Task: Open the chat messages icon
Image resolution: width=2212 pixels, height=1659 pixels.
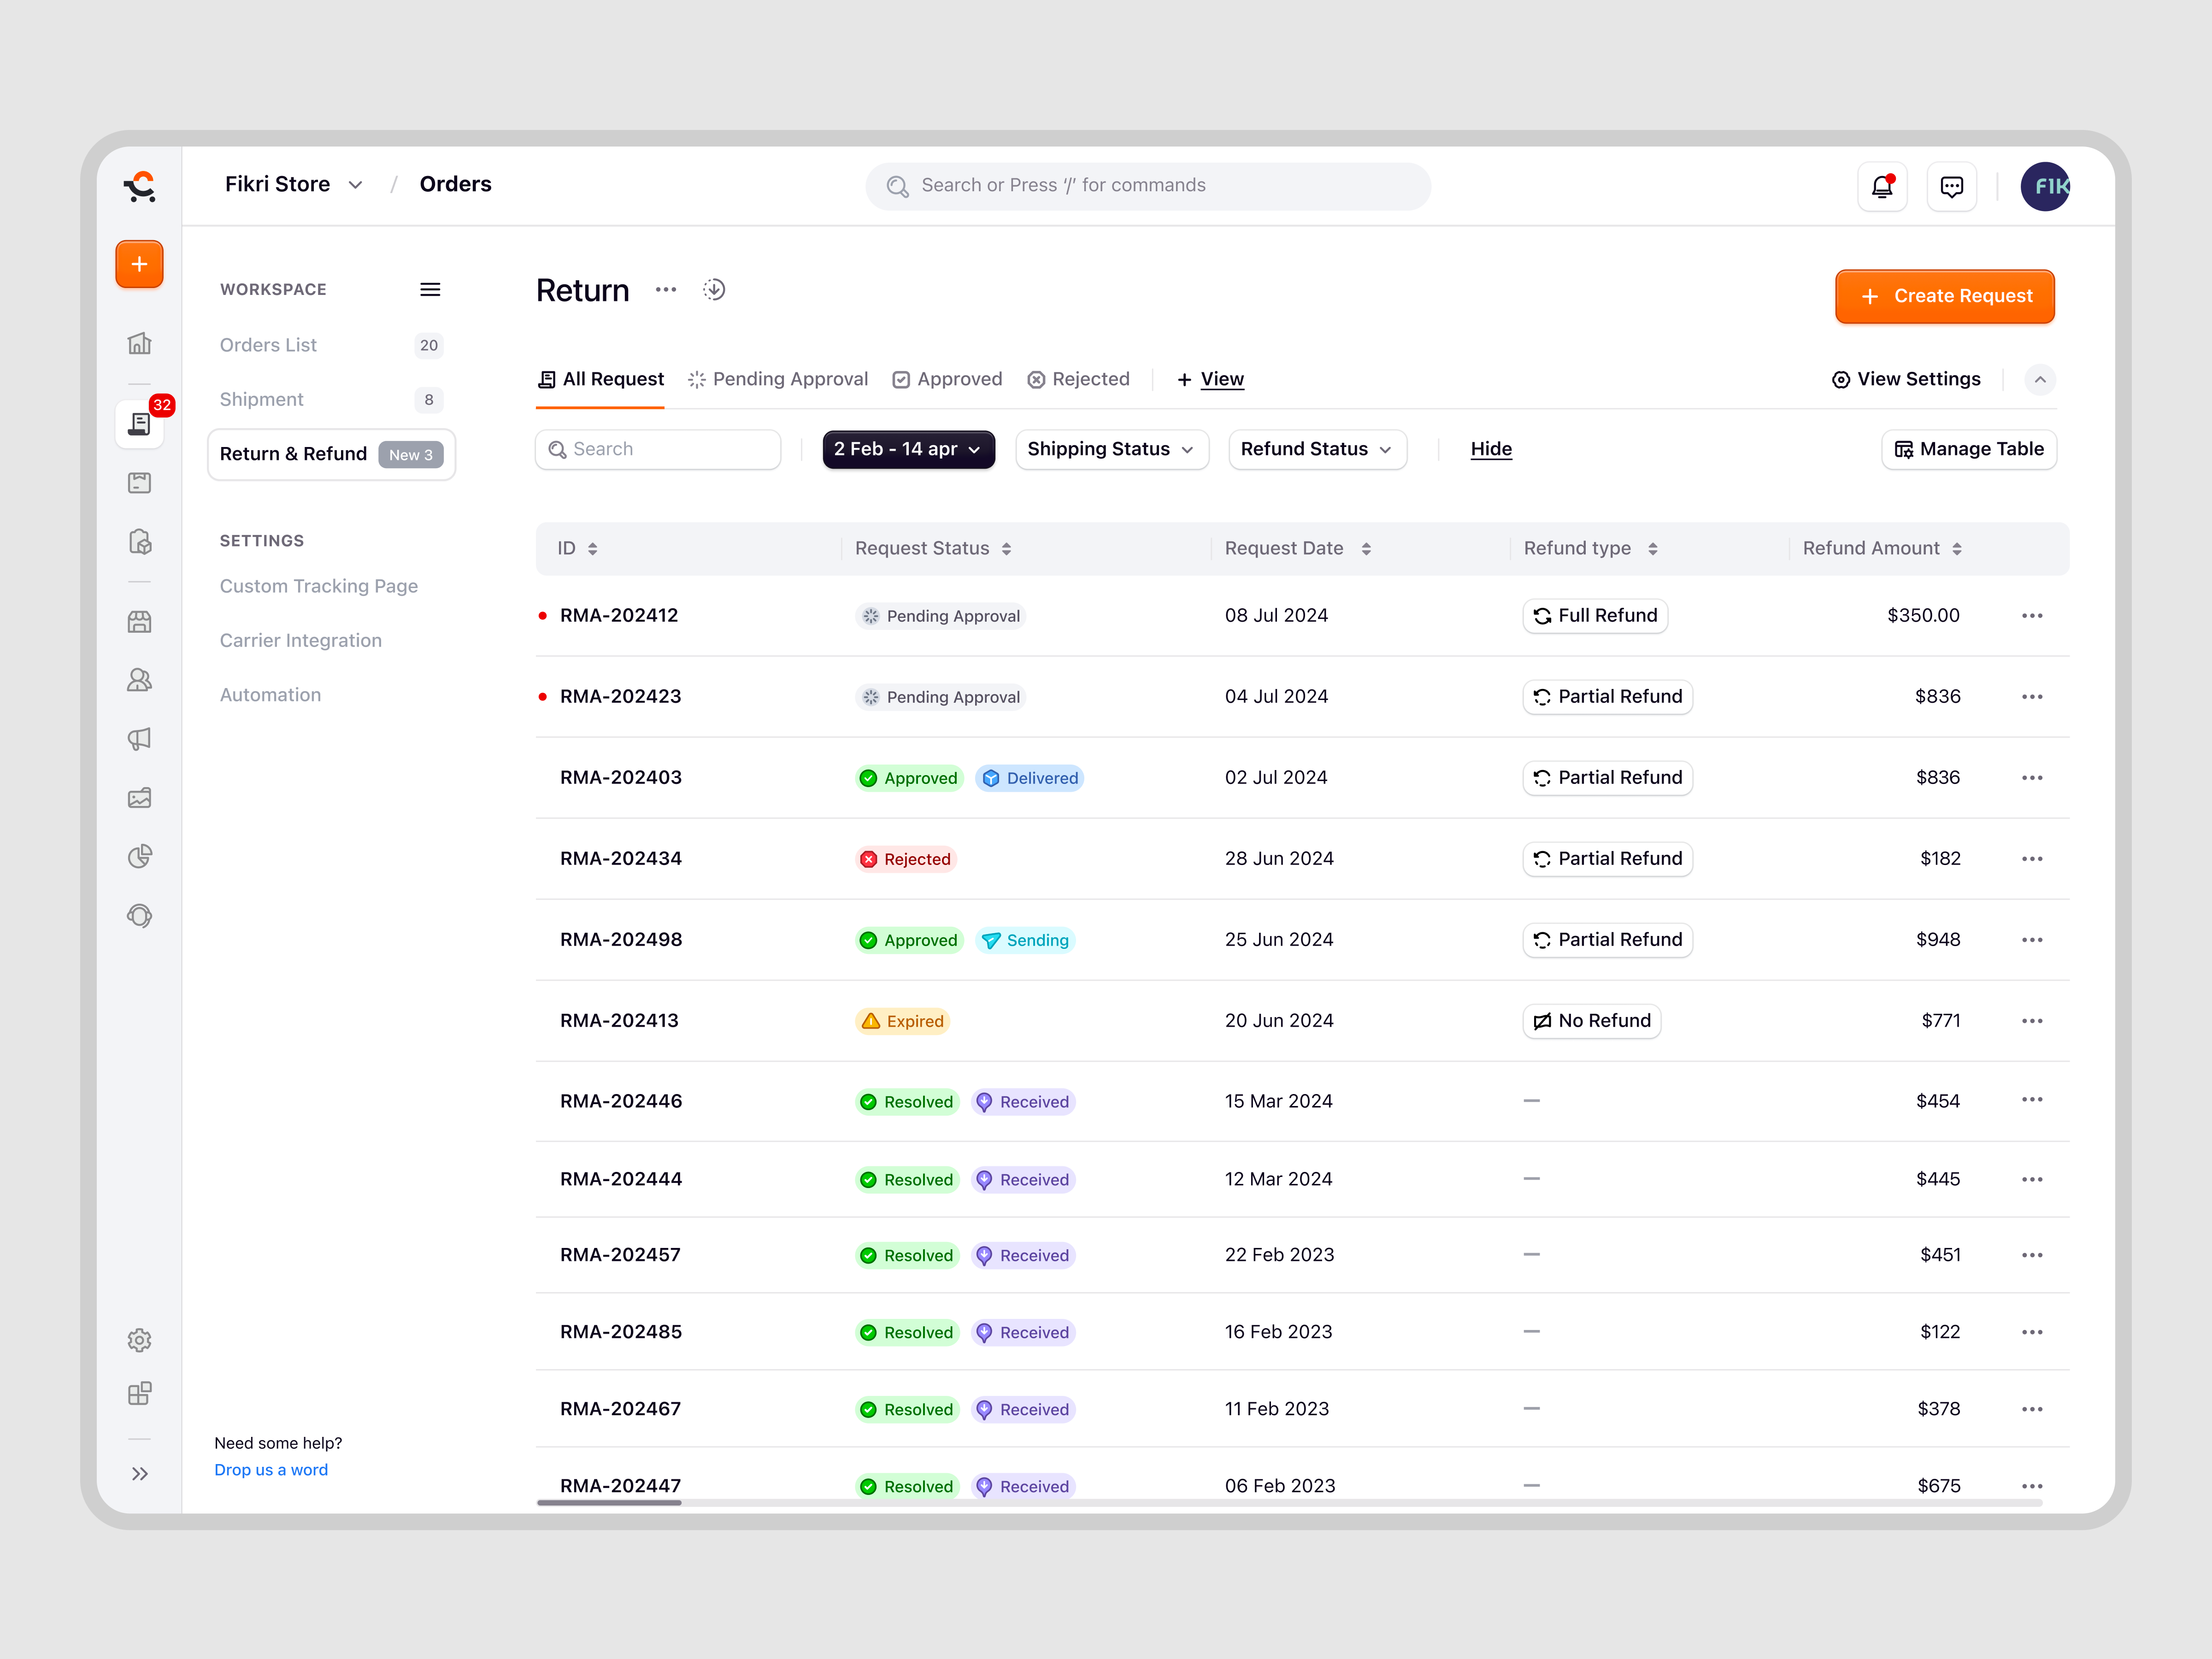Action: point(1951,187)
